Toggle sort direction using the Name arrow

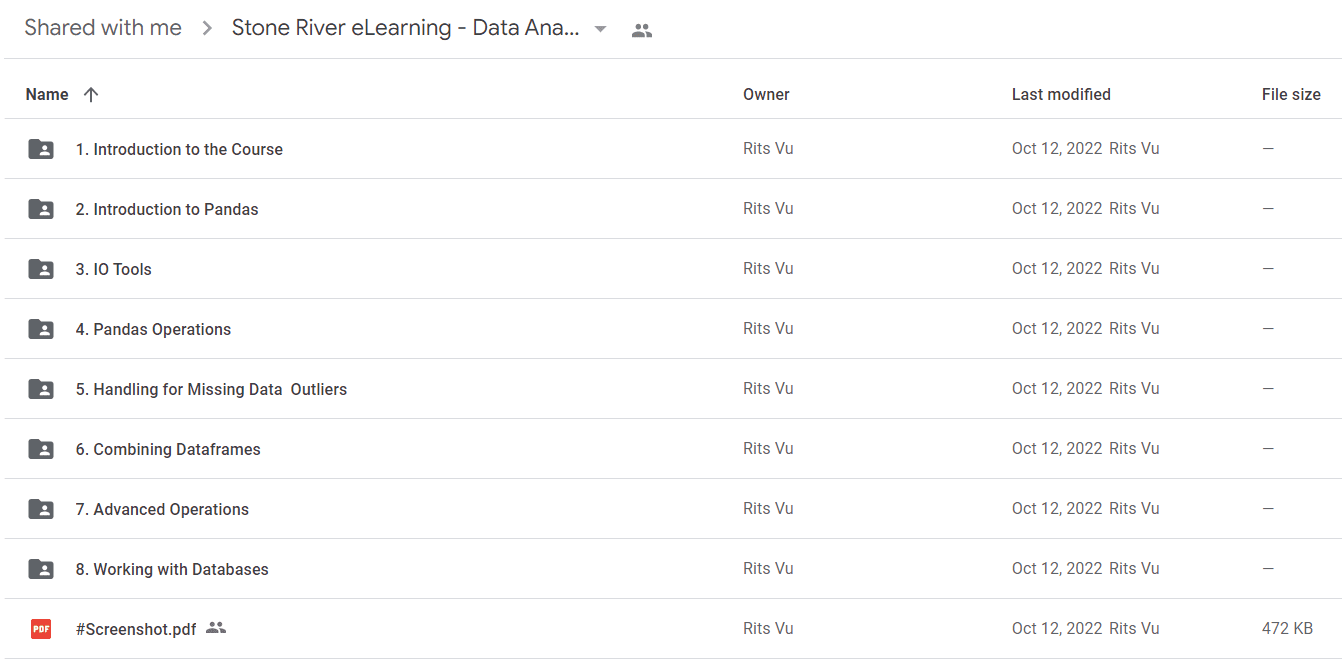91,94
